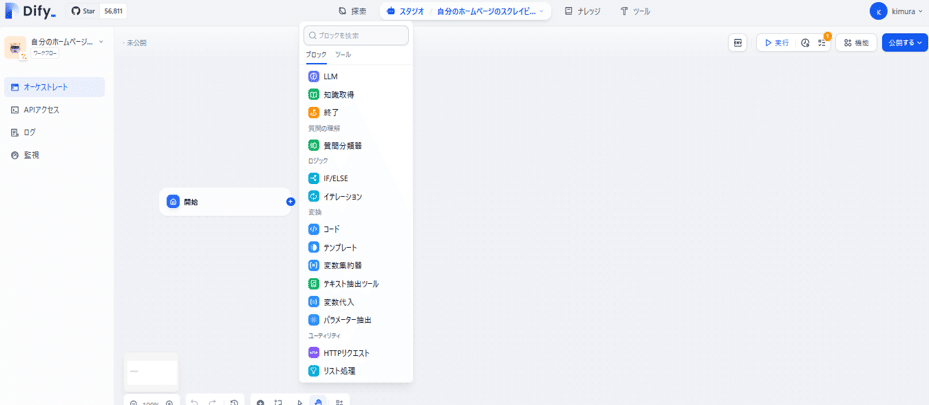Expand the 公開する publish dropdown
Screen dimensions: 929x405
[905, 43]
